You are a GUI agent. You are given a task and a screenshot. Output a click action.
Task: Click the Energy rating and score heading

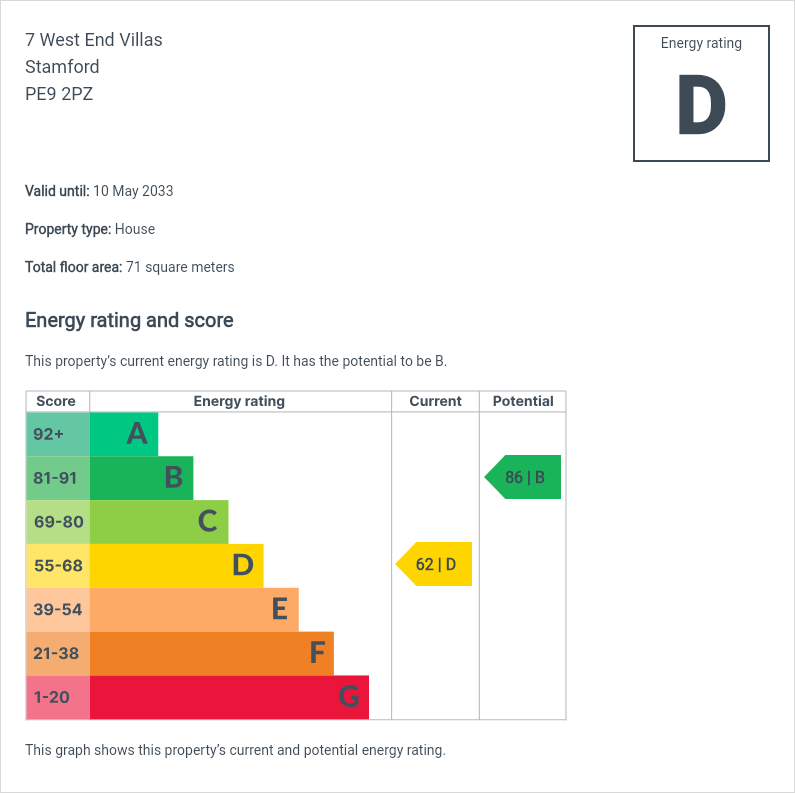[x=129, y=321]
